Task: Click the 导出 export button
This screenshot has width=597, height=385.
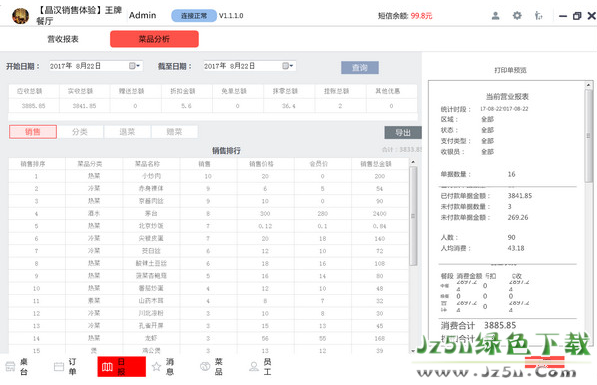Action: 403,133
